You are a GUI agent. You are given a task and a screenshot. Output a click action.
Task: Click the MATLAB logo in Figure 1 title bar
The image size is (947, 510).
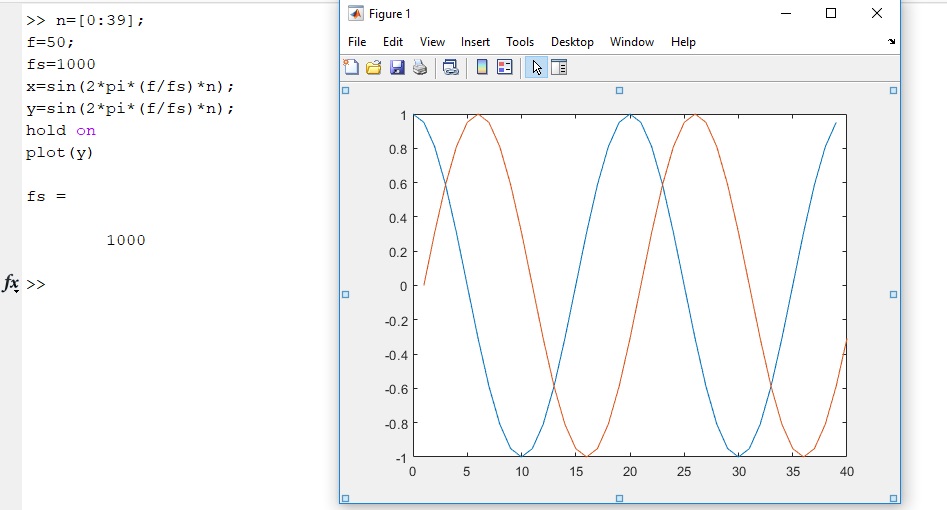tap(356, 13)
